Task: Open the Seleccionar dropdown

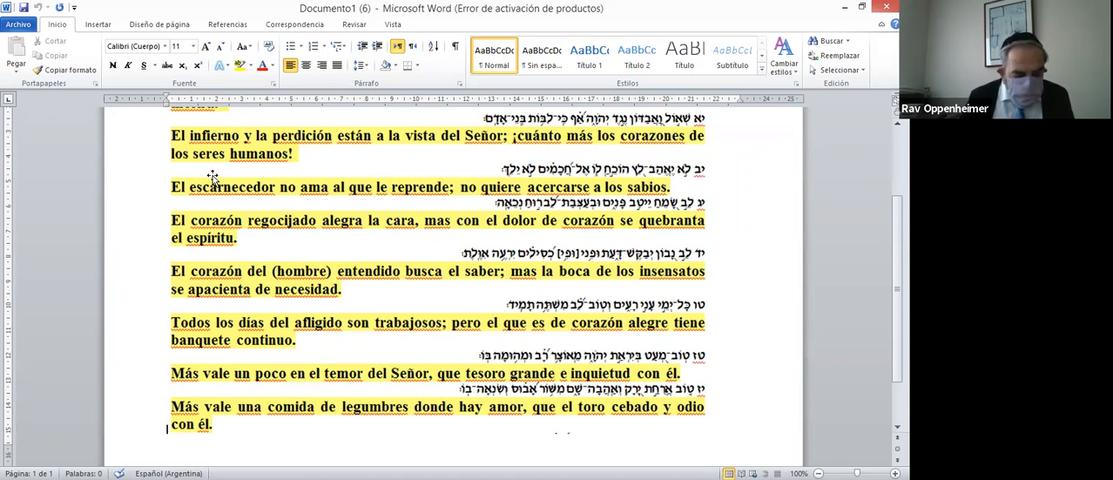Action: pyautogui.click(x=836, y=70)
